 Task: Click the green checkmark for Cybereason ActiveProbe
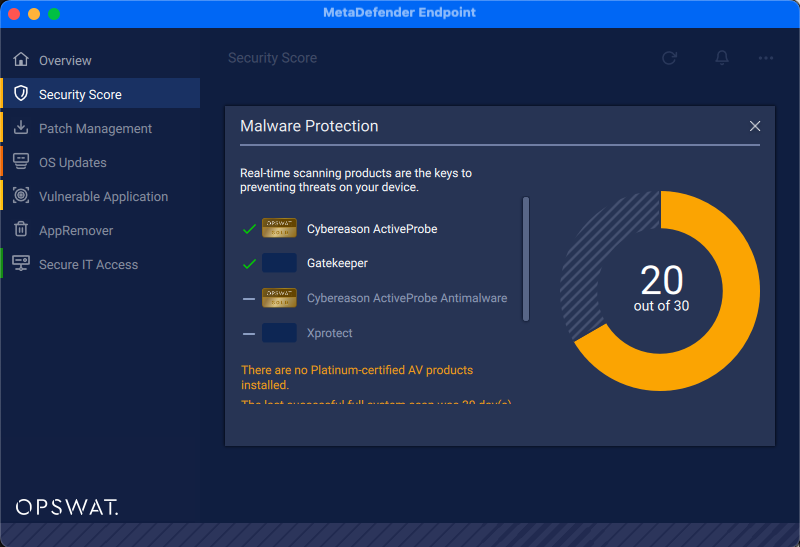pos(249,229)
